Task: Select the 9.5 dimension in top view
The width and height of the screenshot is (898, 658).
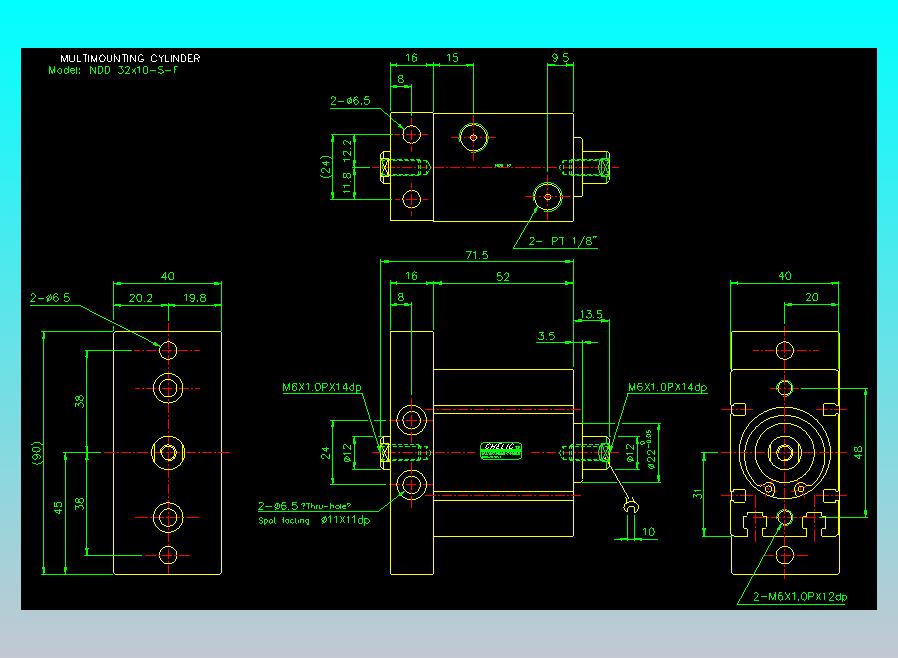Action: [560, 58]
